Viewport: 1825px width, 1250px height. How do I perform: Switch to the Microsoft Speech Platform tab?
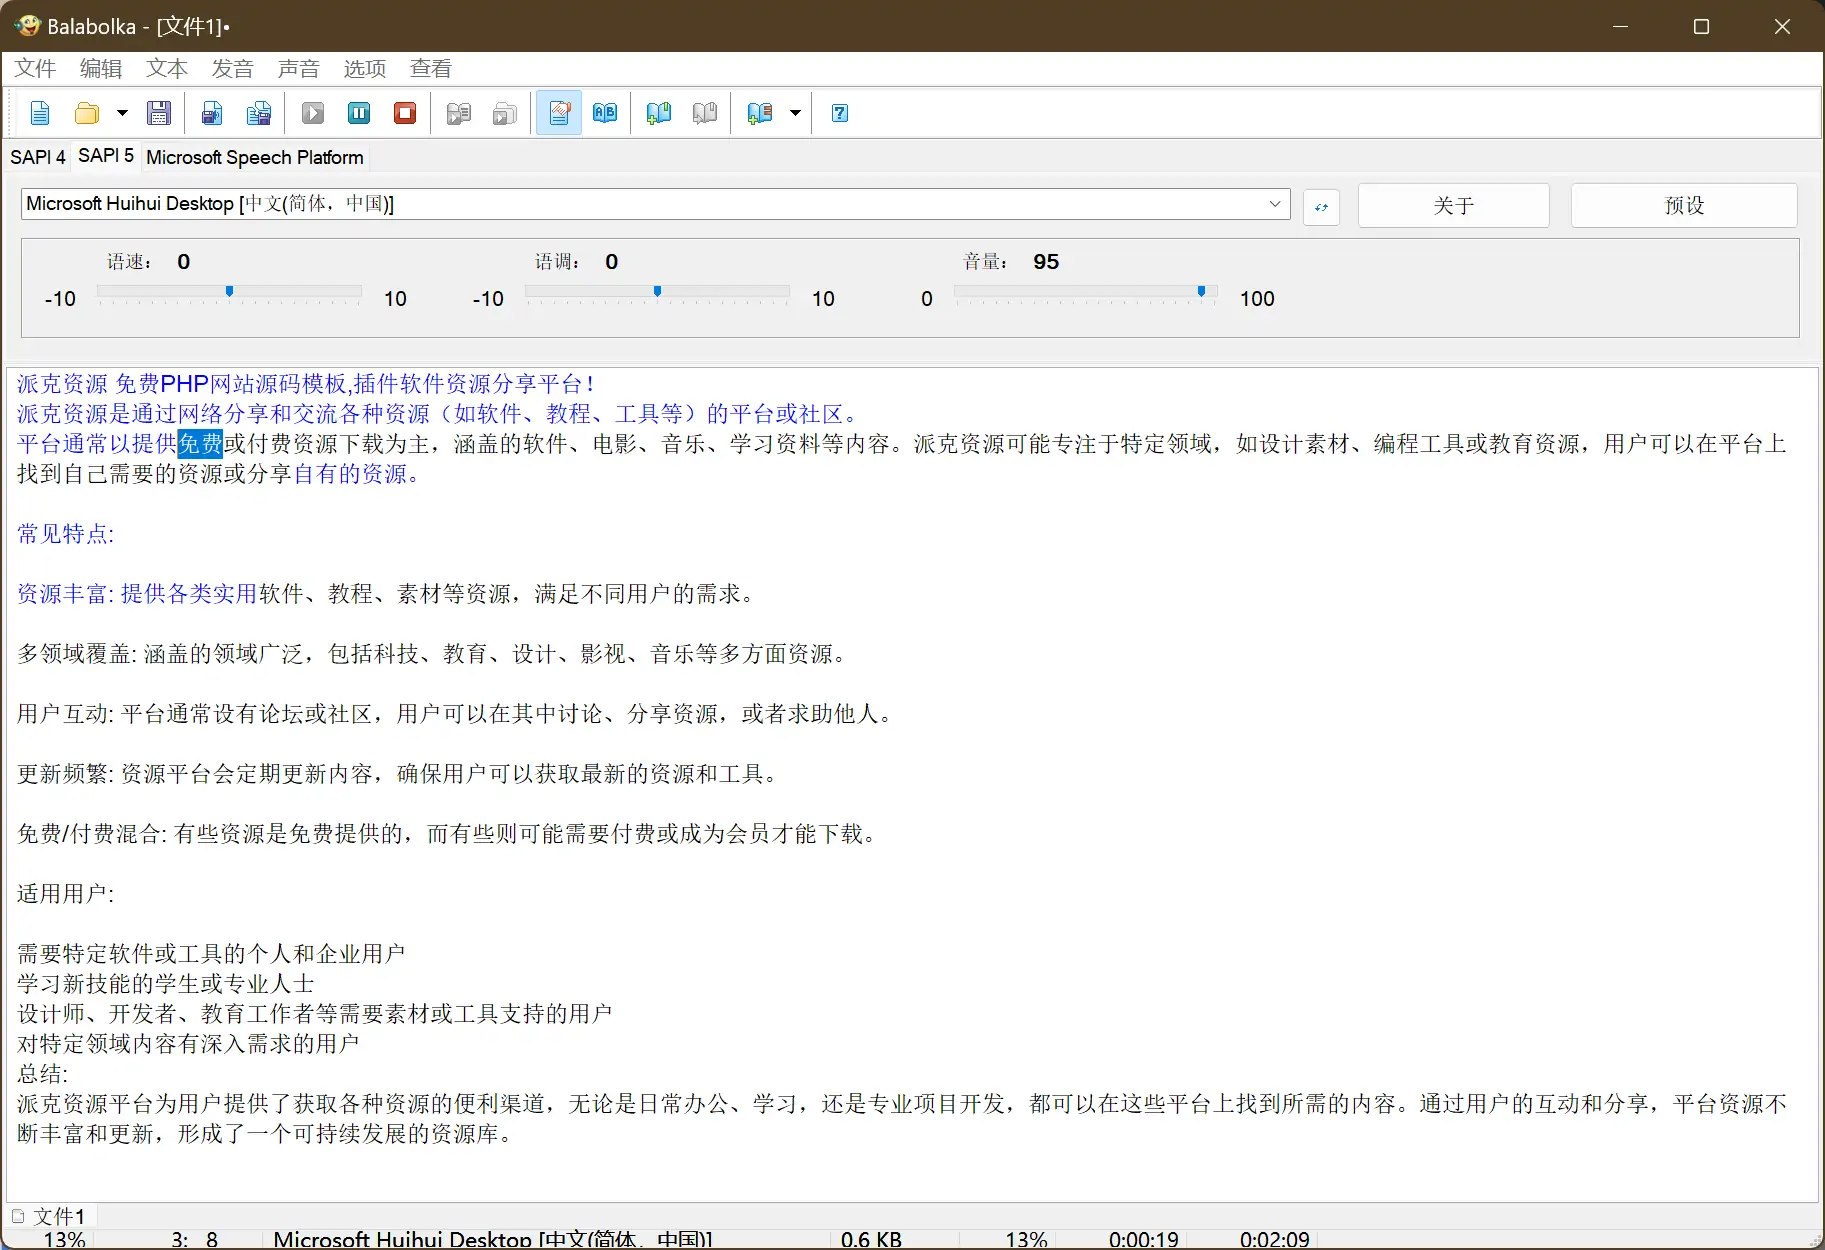pos(255,157)
